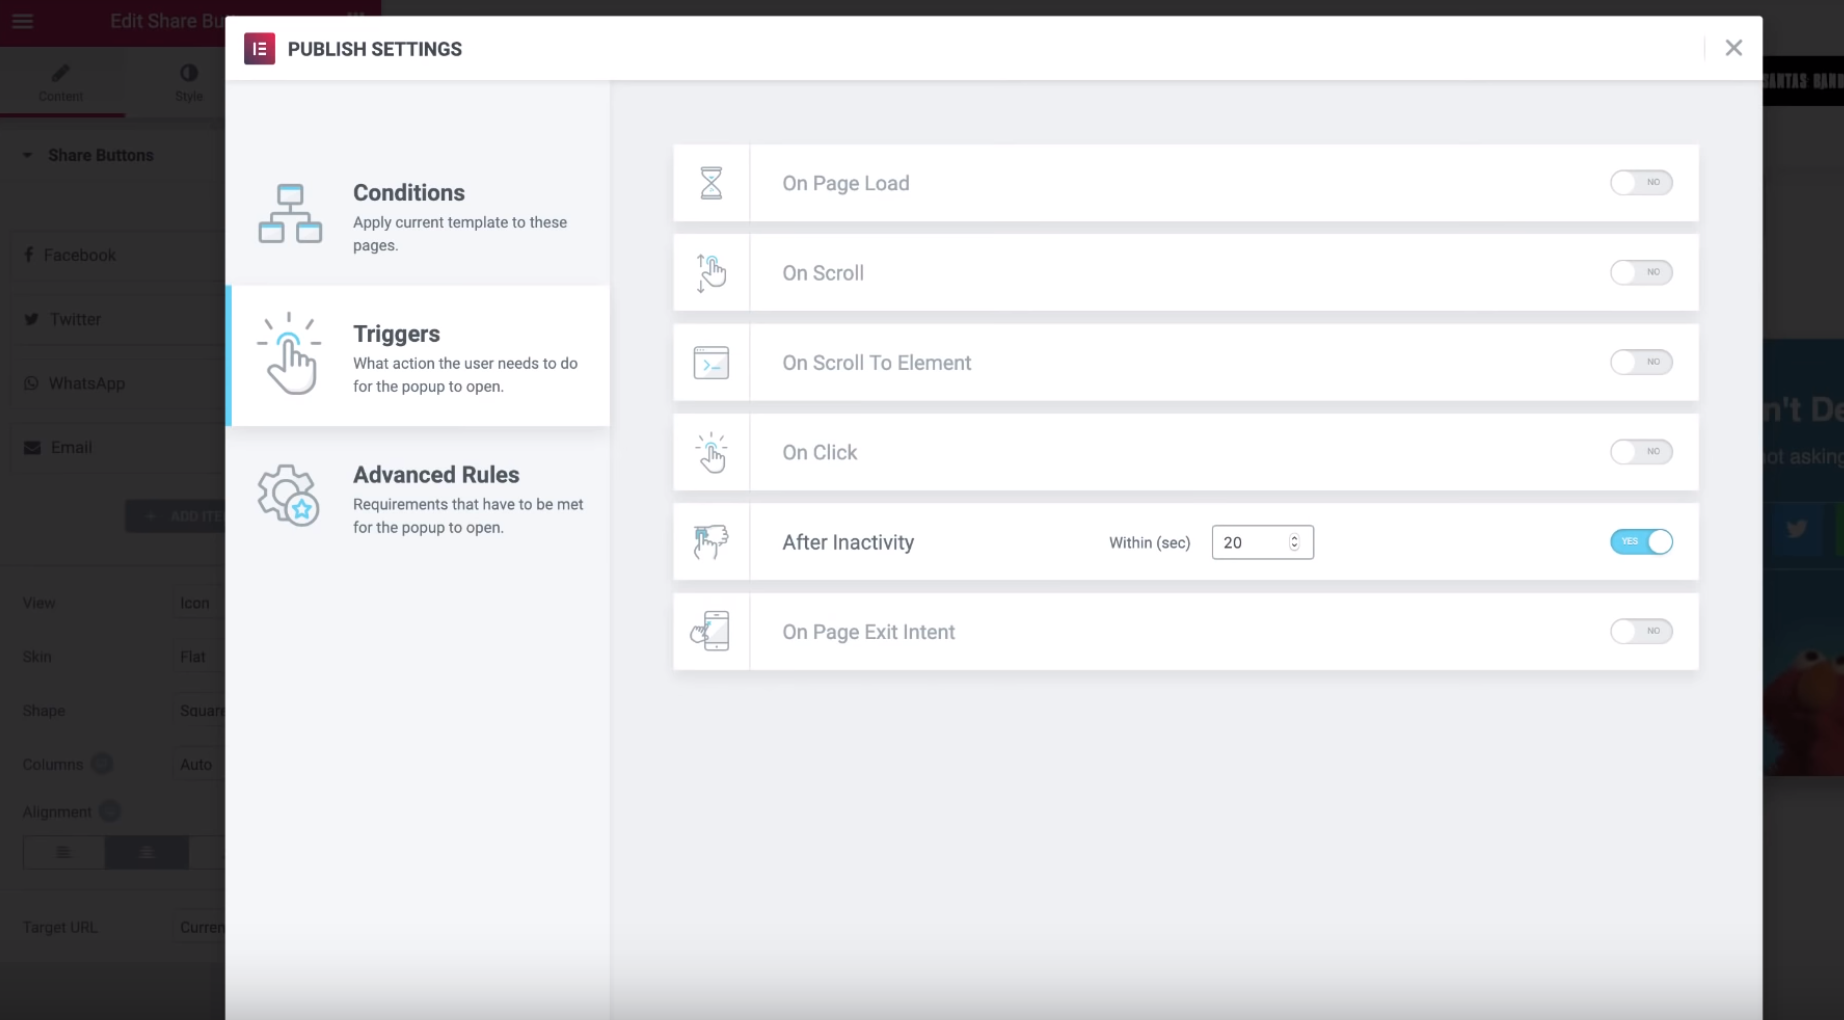
Task: Click the Elementor logo in header
Action: [x=259, y=49]
